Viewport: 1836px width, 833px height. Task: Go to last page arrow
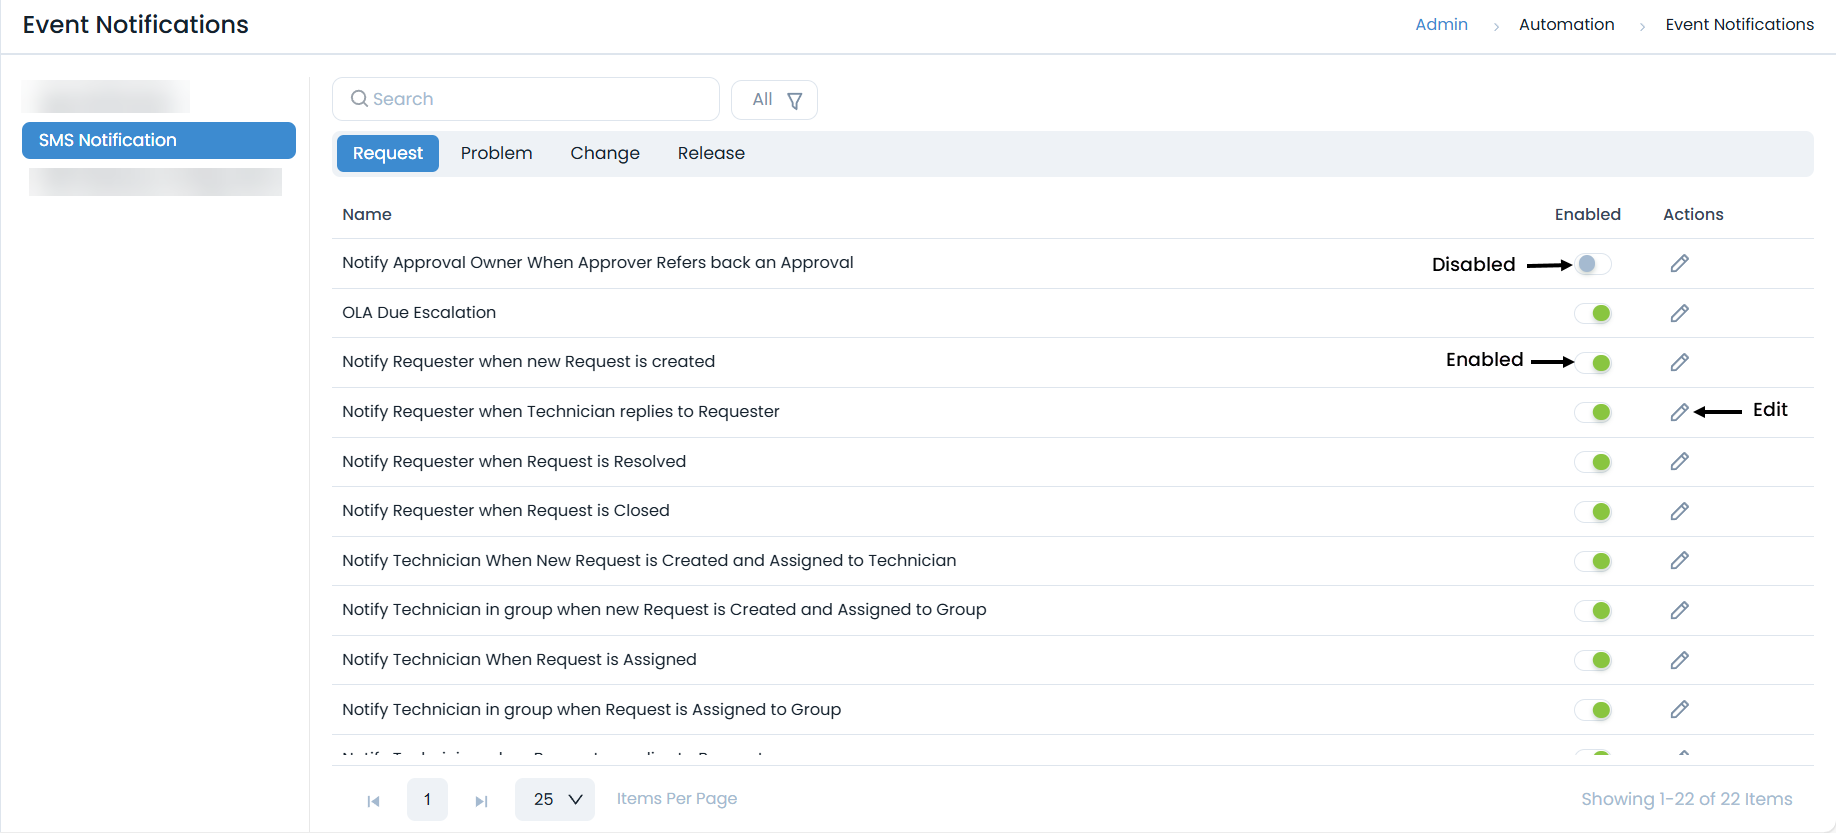tap(481, 801)
